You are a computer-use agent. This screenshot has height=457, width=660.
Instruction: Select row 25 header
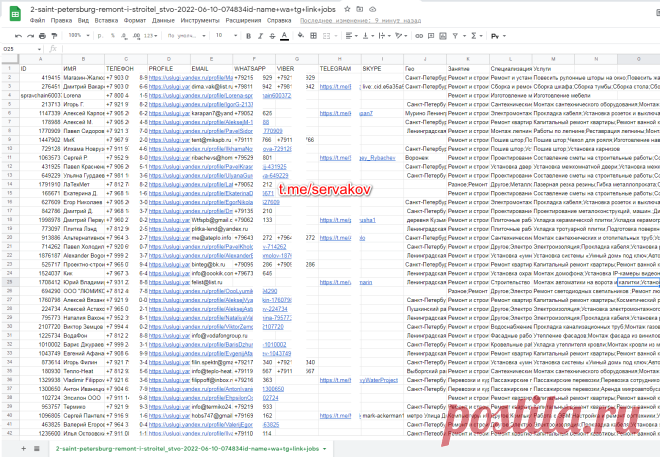10,282
